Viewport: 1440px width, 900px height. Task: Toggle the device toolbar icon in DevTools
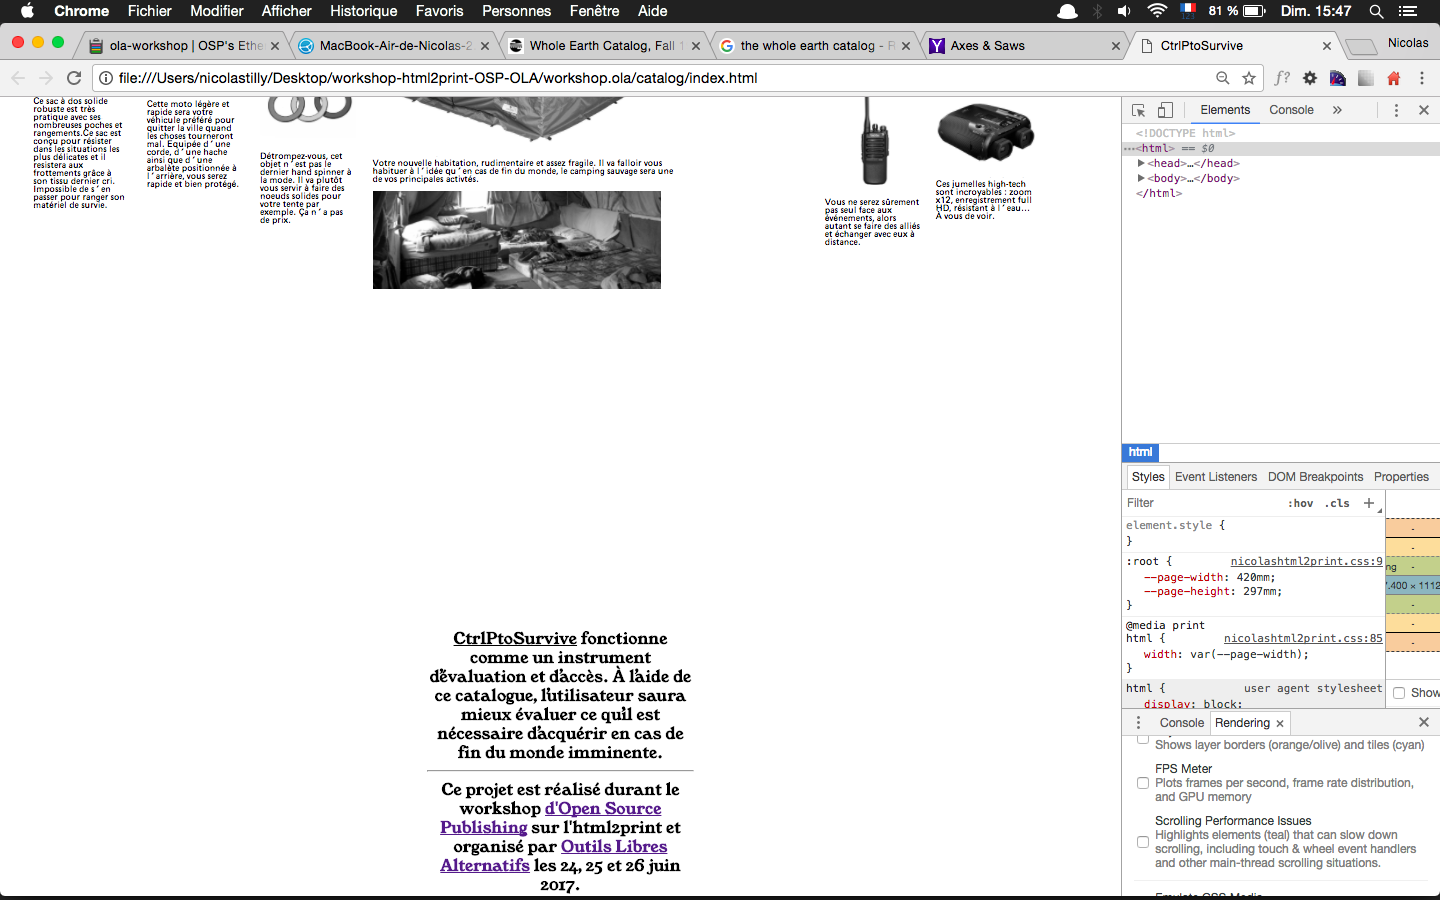1165,110
